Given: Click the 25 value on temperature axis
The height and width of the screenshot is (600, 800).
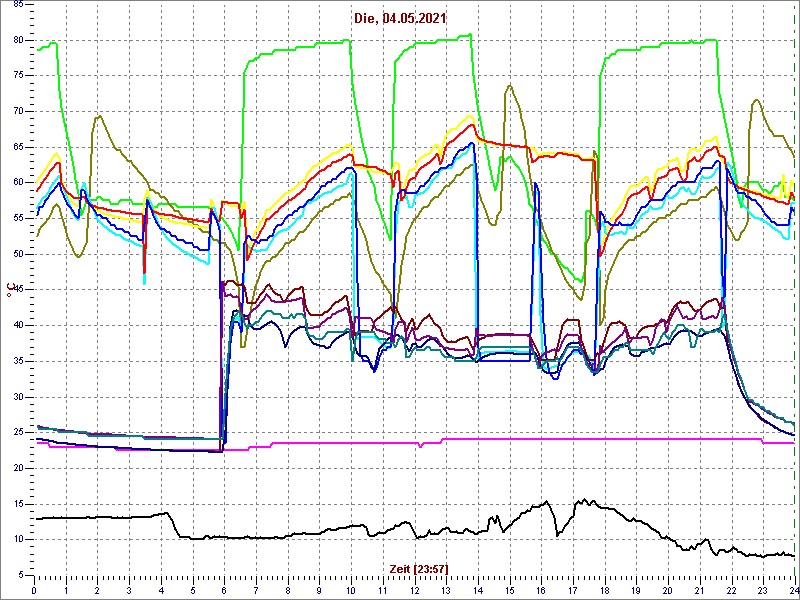Looking at the screenshot, I should [x=18, y=432].
